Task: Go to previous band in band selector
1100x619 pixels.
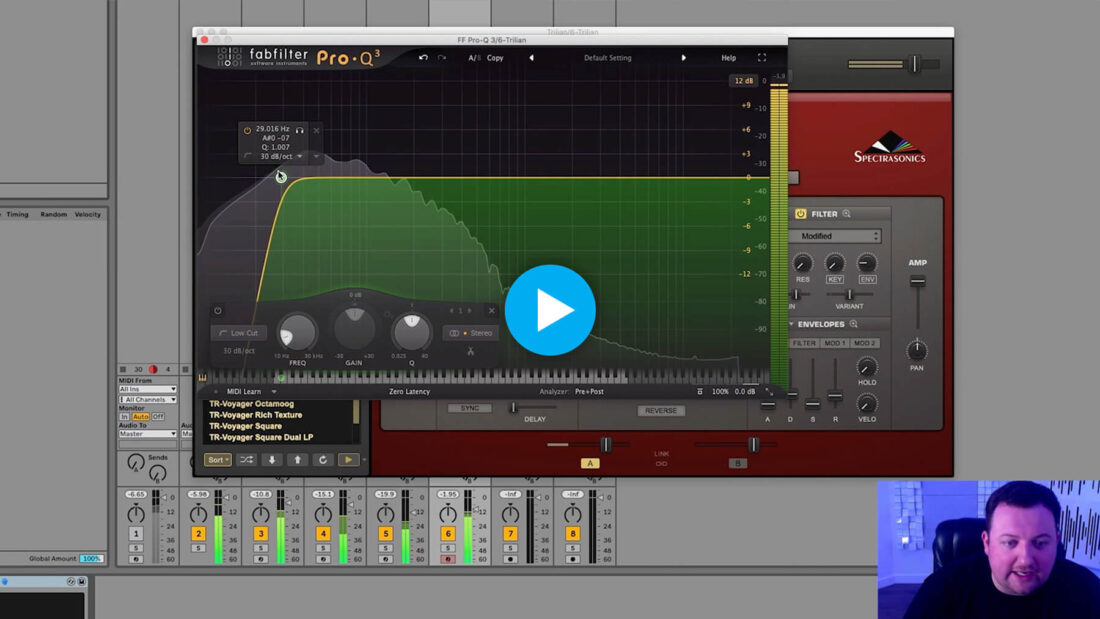Action: pos(452,310)
